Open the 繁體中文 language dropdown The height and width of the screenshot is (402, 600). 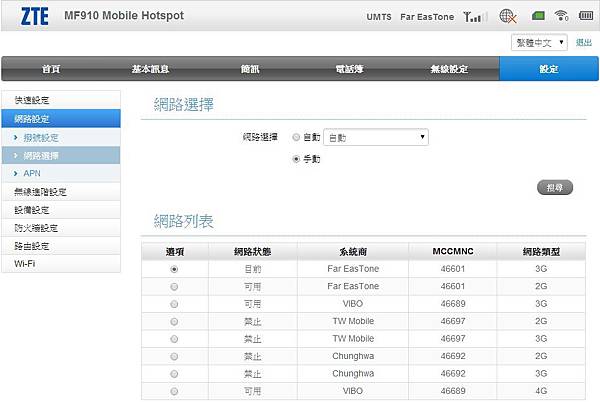(x=539, y=42)
